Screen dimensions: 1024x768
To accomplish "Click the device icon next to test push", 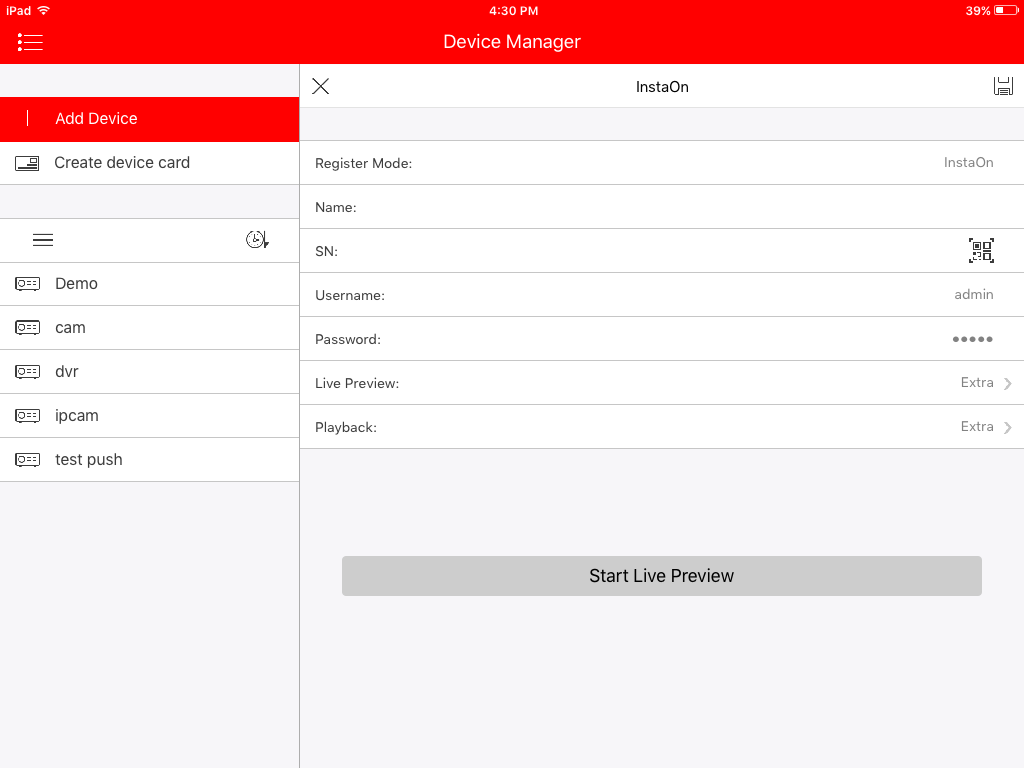I will [x=27, y=460].
